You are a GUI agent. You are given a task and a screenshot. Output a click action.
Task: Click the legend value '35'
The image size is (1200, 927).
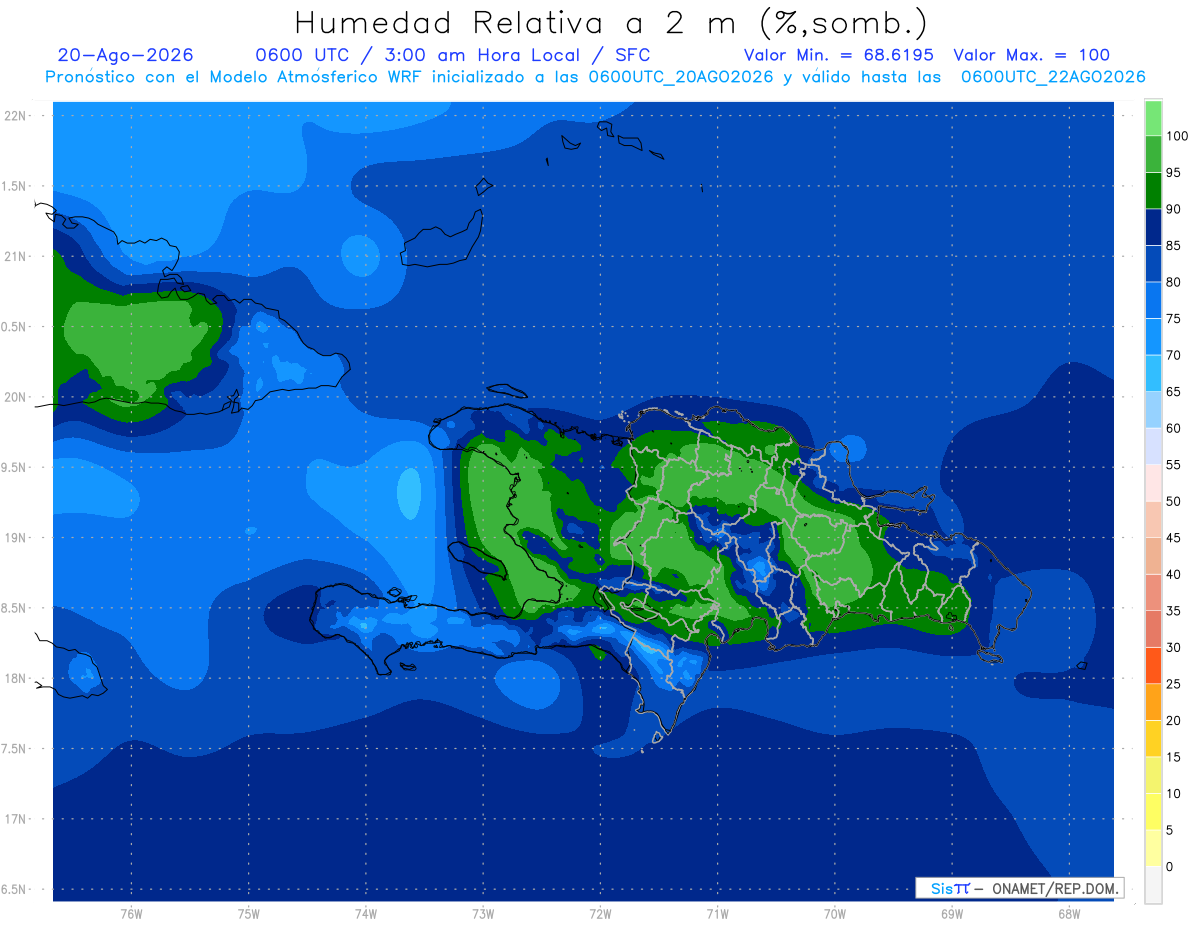(x=1173, y=611)
